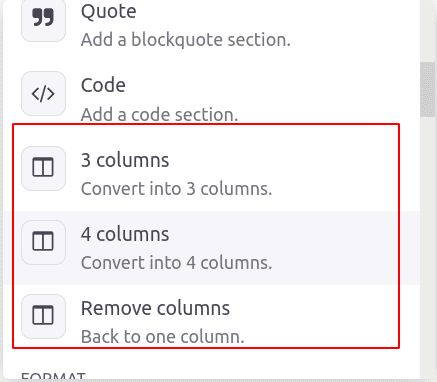Choose the 3 columns command title
437x382 pixels.
pyautogui.click(x=125, y=160)
